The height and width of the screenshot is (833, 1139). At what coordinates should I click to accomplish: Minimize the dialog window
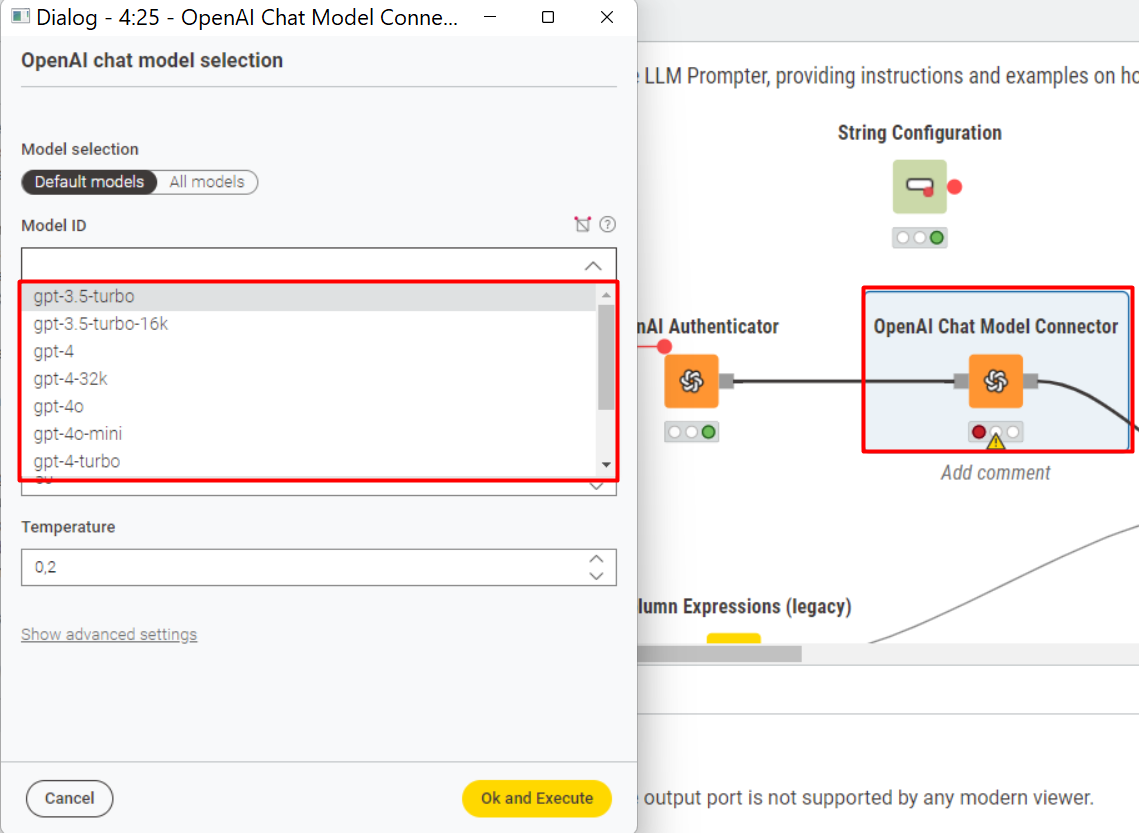click(x=490, y=17)
